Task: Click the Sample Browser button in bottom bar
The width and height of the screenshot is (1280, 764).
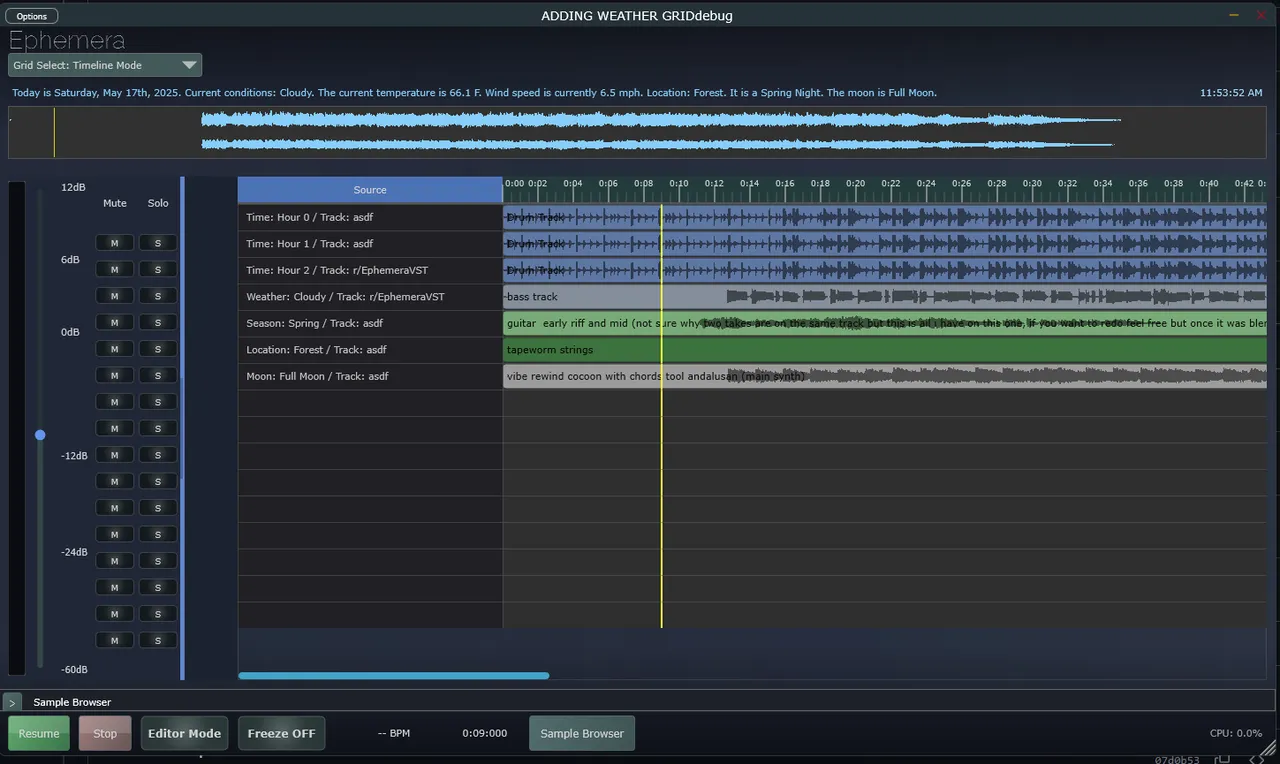Action: pyautogui.click(x=581, y=733)
